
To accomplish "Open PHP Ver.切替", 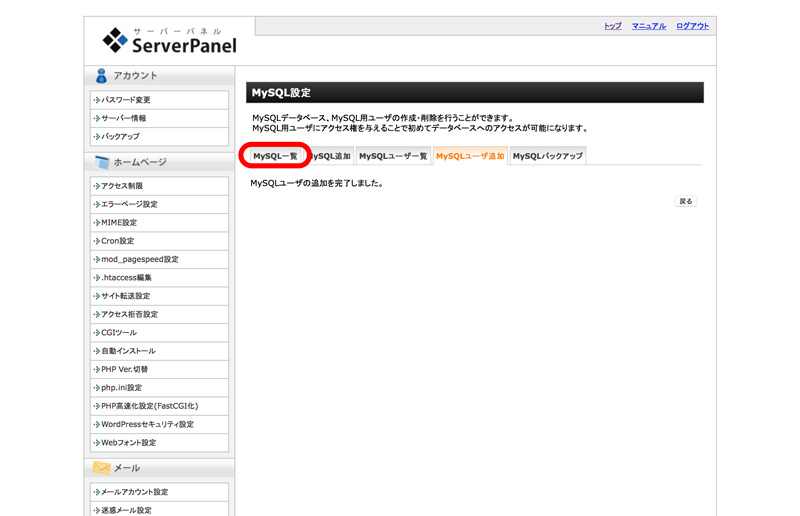I will 159,370.
